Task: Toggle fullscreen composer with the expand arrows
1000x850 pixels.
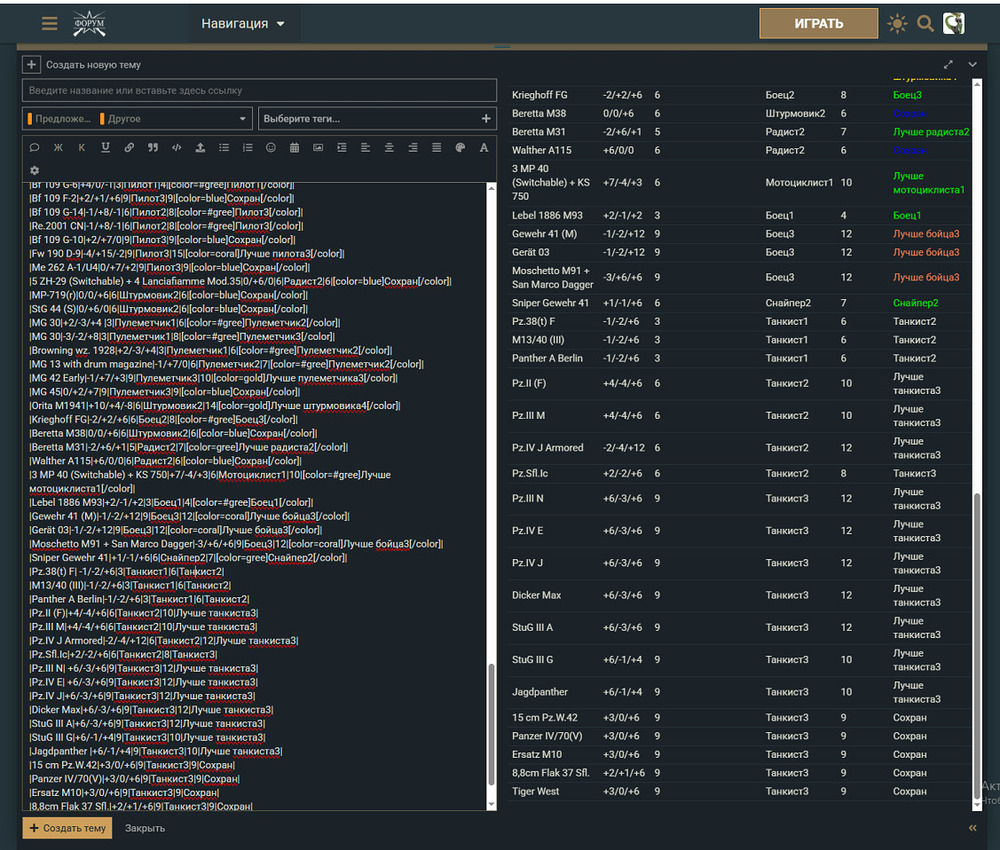Action: (x=948, y=65)
